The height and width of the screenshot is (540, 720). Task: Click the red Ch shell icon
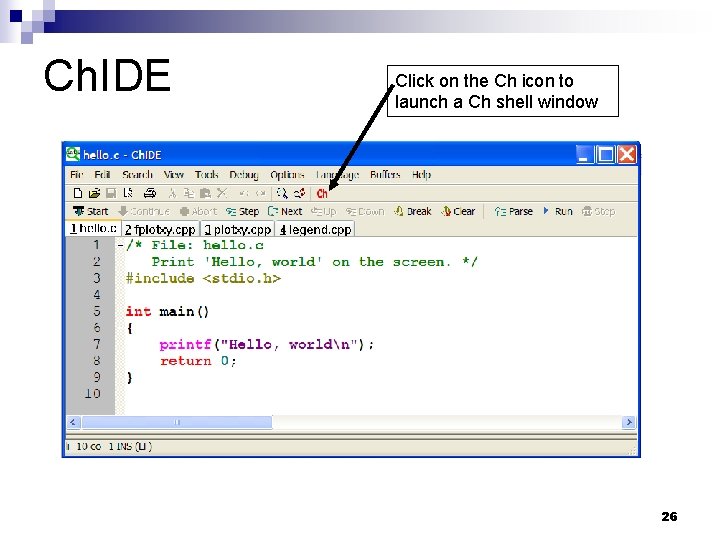pos(322,194)
